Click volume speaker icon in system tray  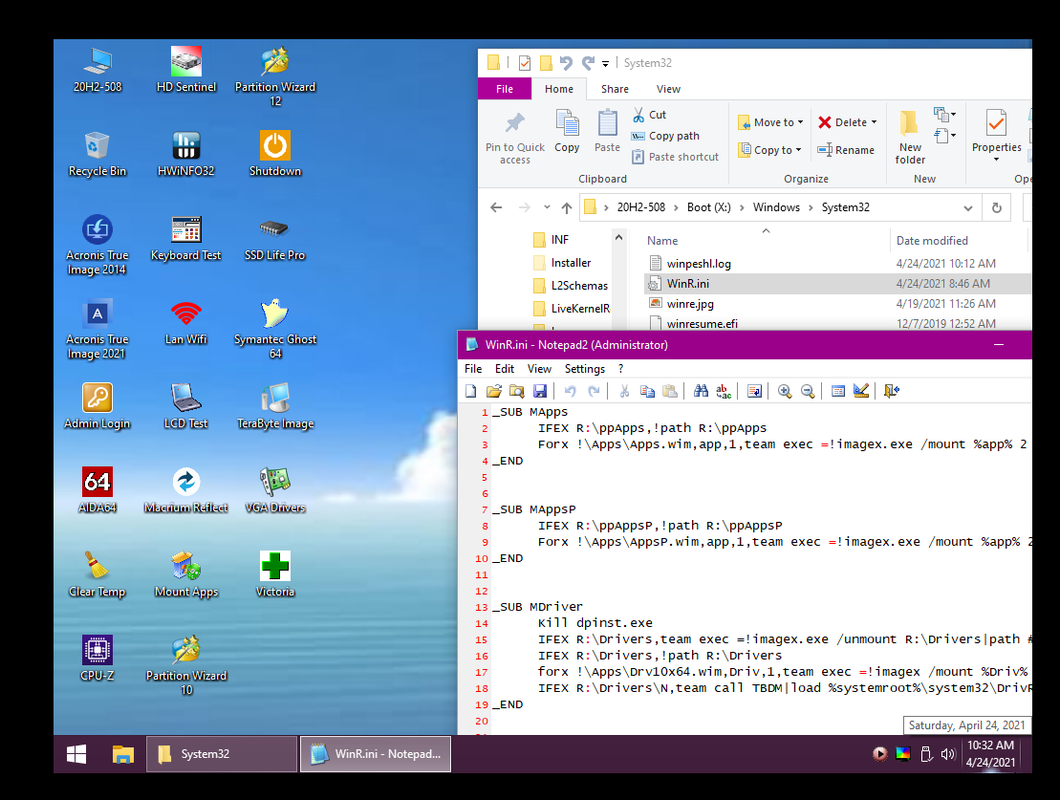[x=948, y=754]
